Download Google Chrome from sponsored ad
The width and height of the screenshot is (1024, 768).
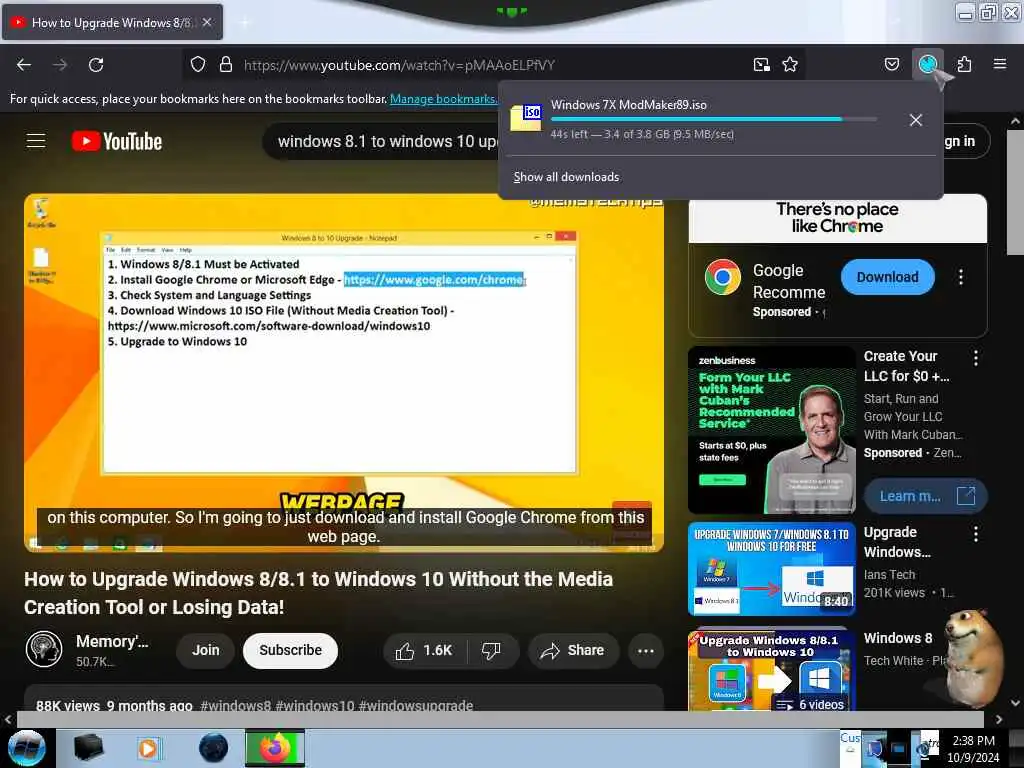coord(888,277)
